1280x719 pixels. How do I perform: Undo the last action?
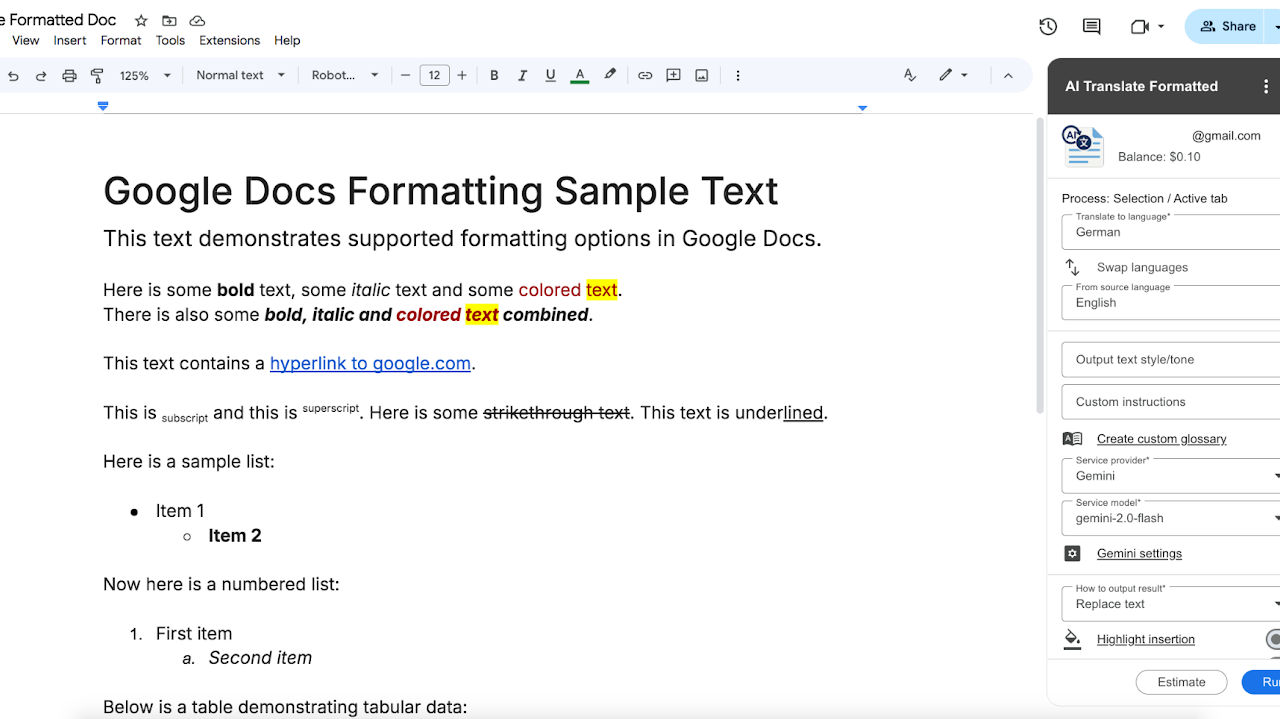click(x=13, y=76)
